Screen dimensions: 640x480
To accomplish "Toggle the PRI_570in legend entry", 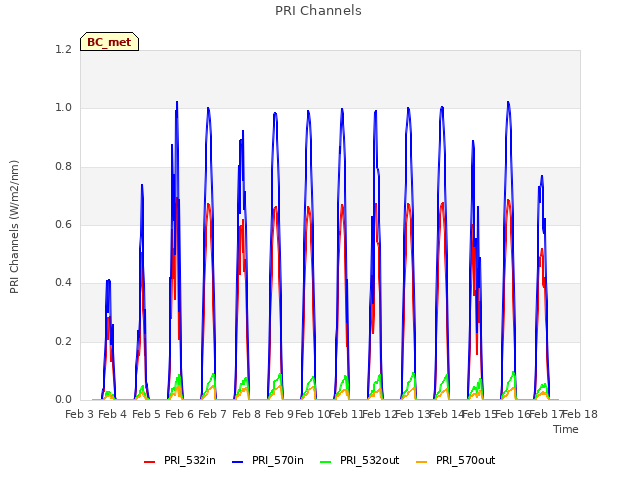I will [268, 460].
